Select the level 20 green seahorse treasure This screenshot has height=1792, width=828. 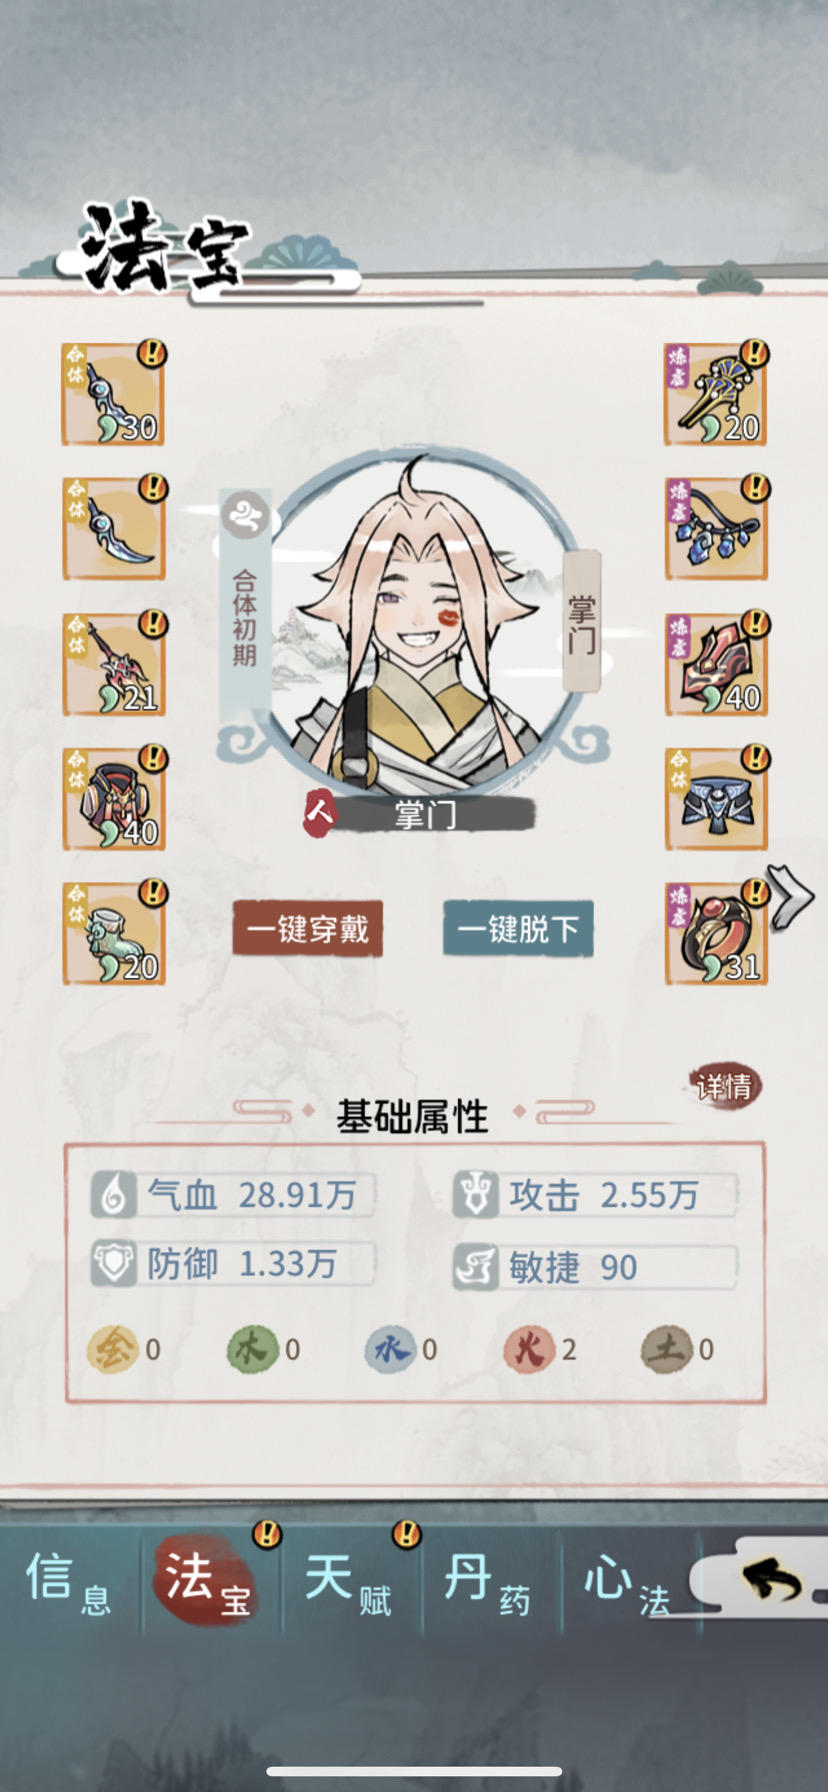[113, 934]
